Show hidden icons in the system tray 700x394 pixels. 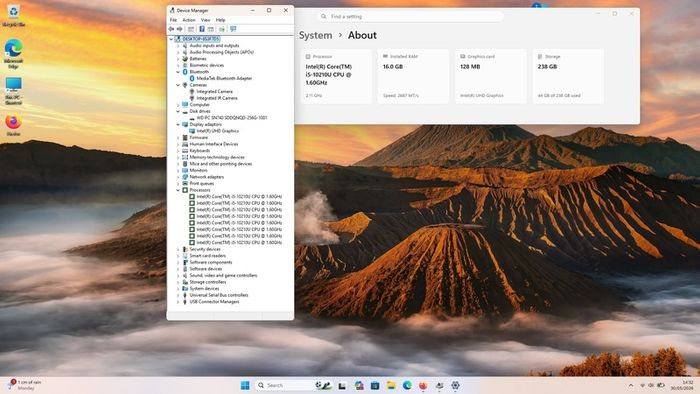click(631, 385)
